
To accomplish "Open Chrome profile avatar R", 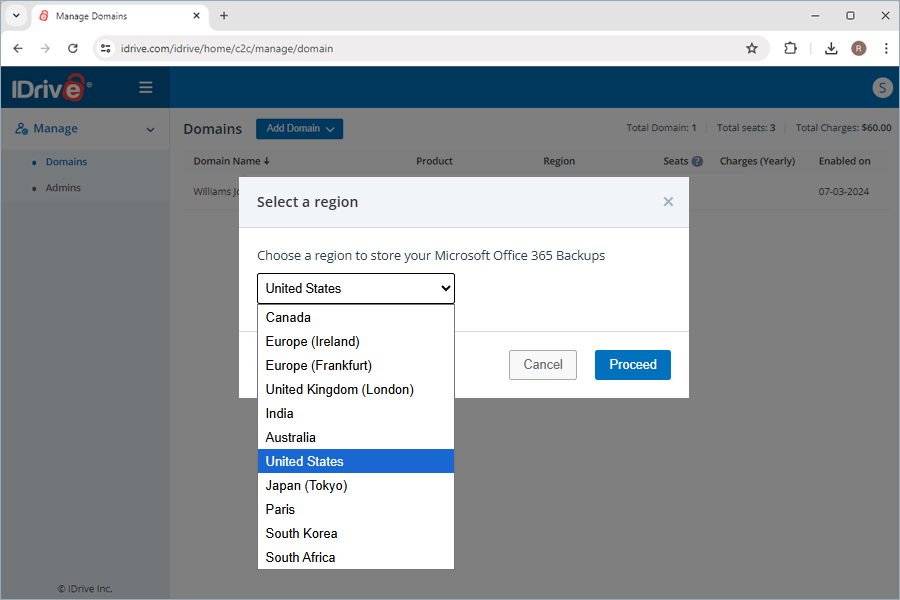I will (x=859, y=49).
